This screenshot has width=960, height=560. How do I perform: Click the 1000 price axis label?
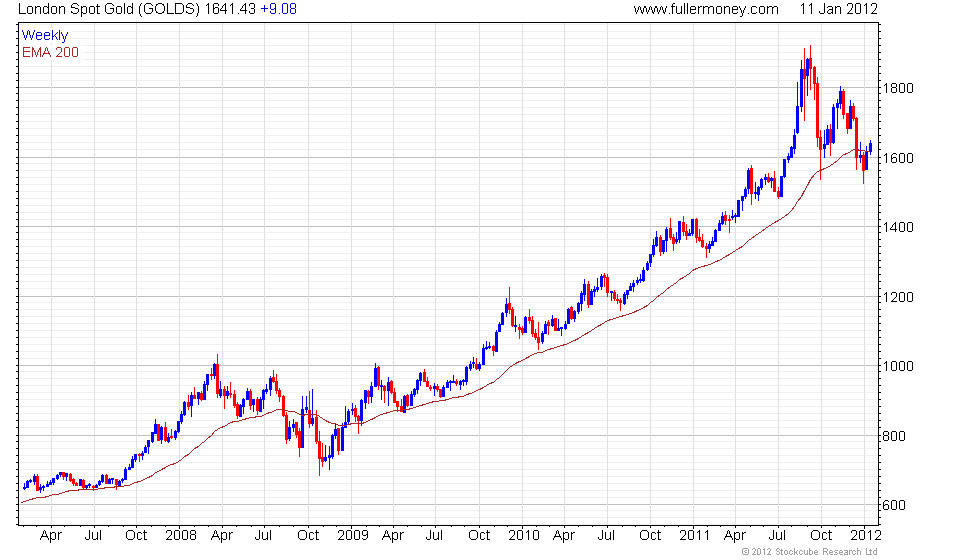coord(898,366)
